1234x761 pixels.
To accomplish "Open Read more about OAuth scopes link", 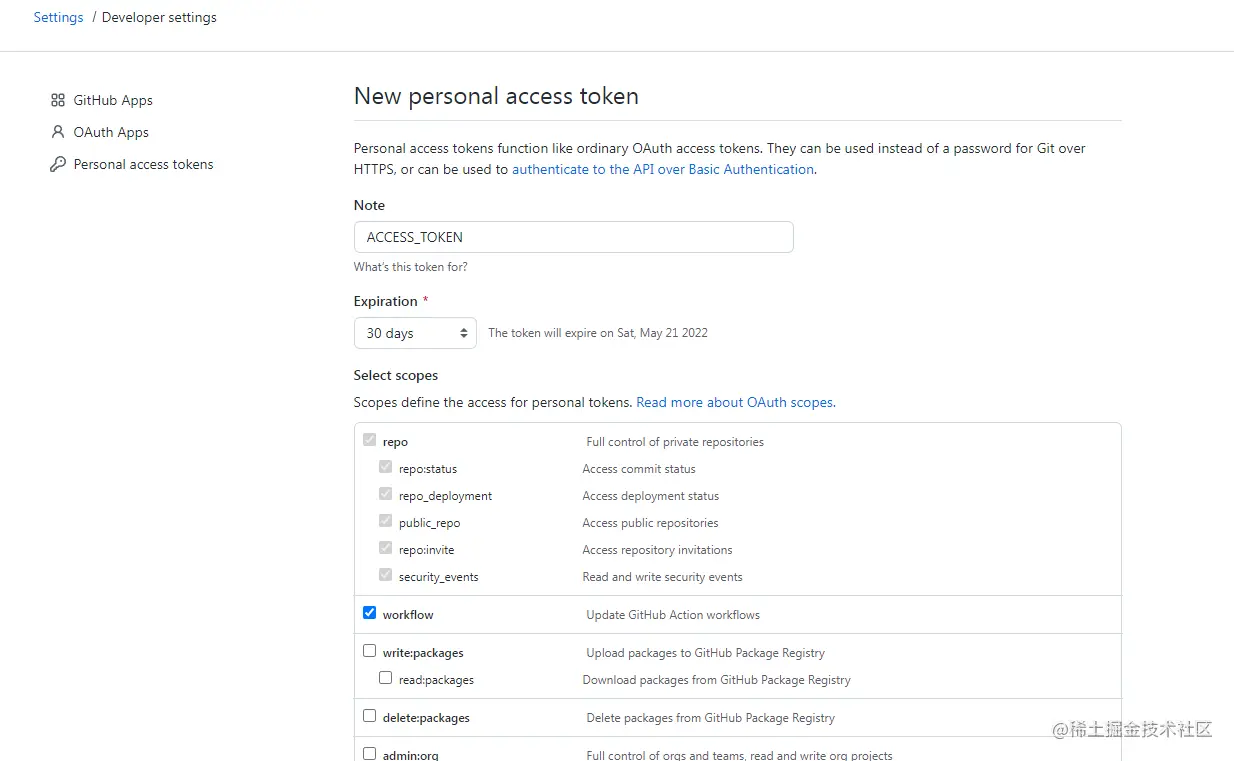I will 735,402.
